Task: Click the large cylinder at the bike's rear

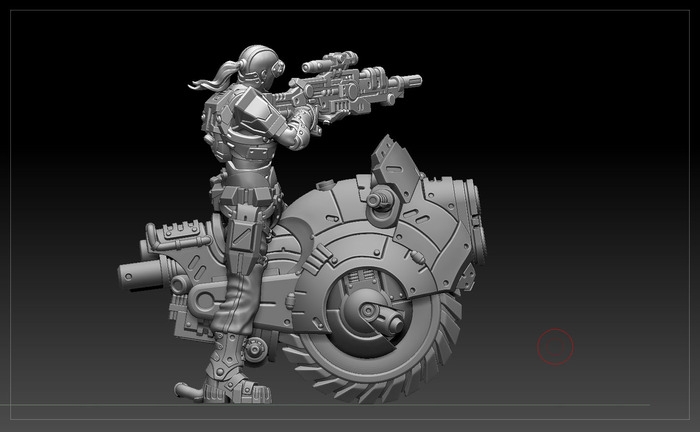Action: click(x=143, y=275)
